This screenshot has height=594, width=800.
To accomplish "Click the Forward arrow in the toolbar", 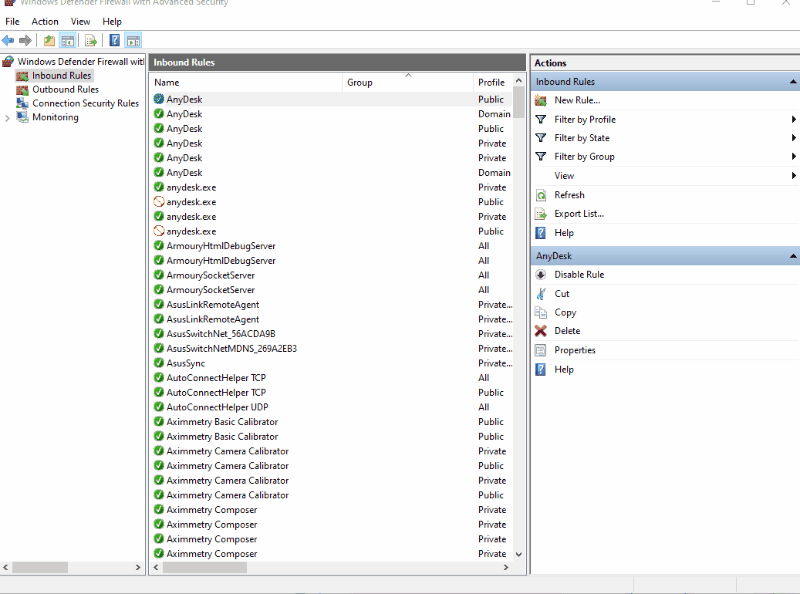I will point(25,40).
